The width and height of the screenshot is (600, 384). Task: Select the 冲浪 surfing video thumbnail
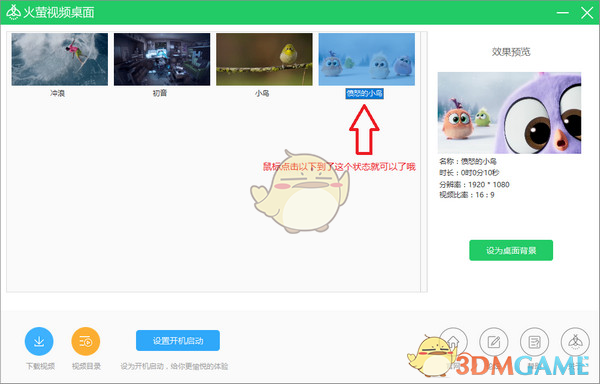(x=60, y=59)
